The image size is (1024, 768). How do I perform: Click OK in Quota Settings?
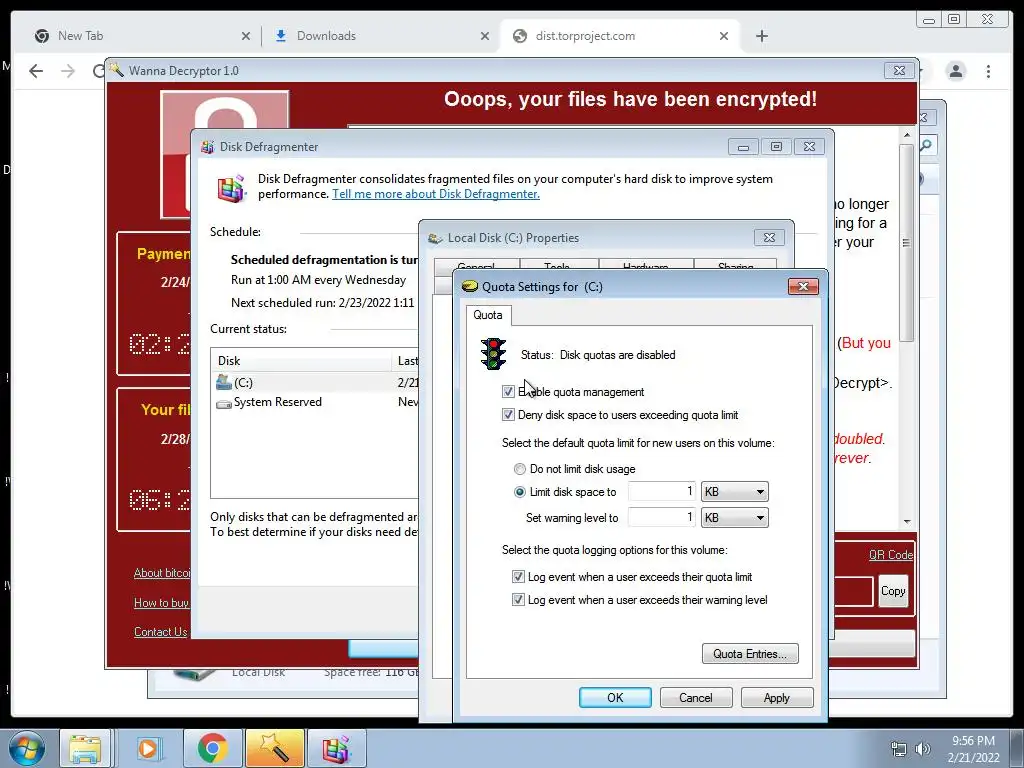pyautogui.click(x=615, y=697)
